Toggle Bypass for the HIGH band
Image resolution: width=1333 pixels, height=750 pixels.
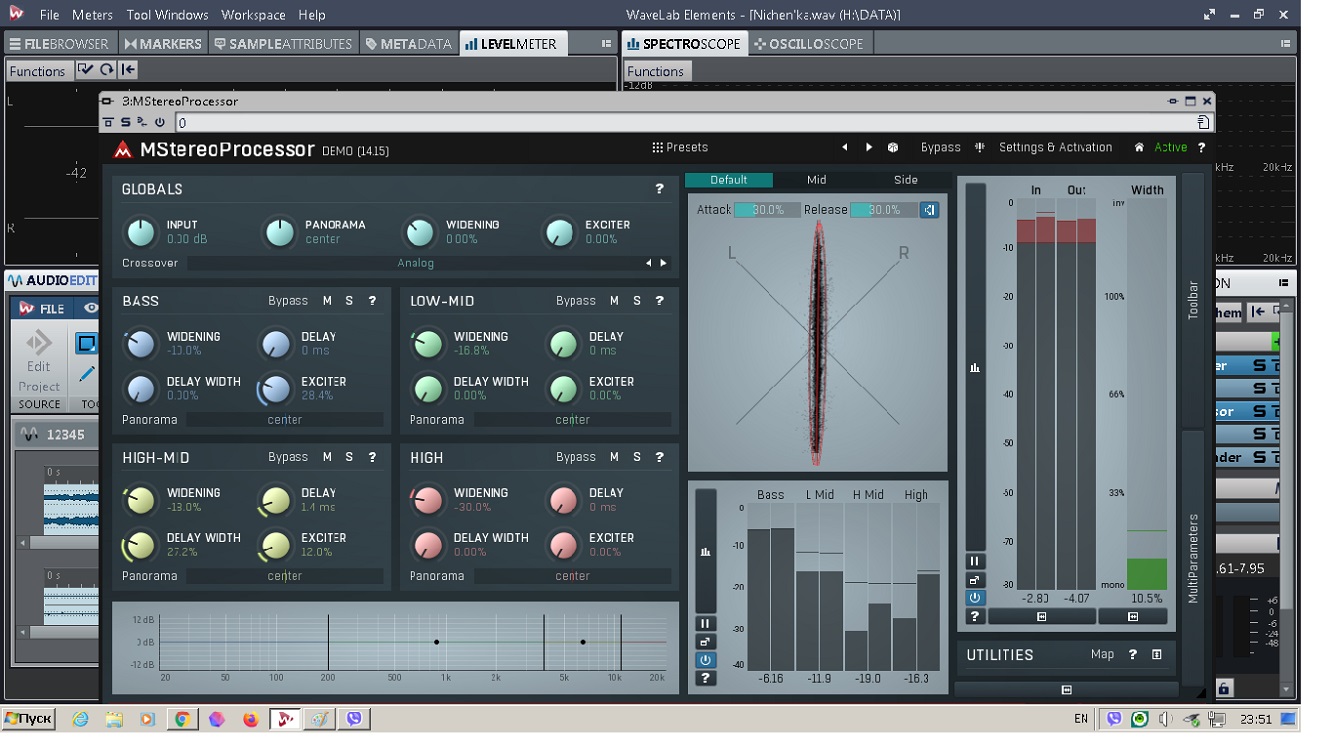576,457
